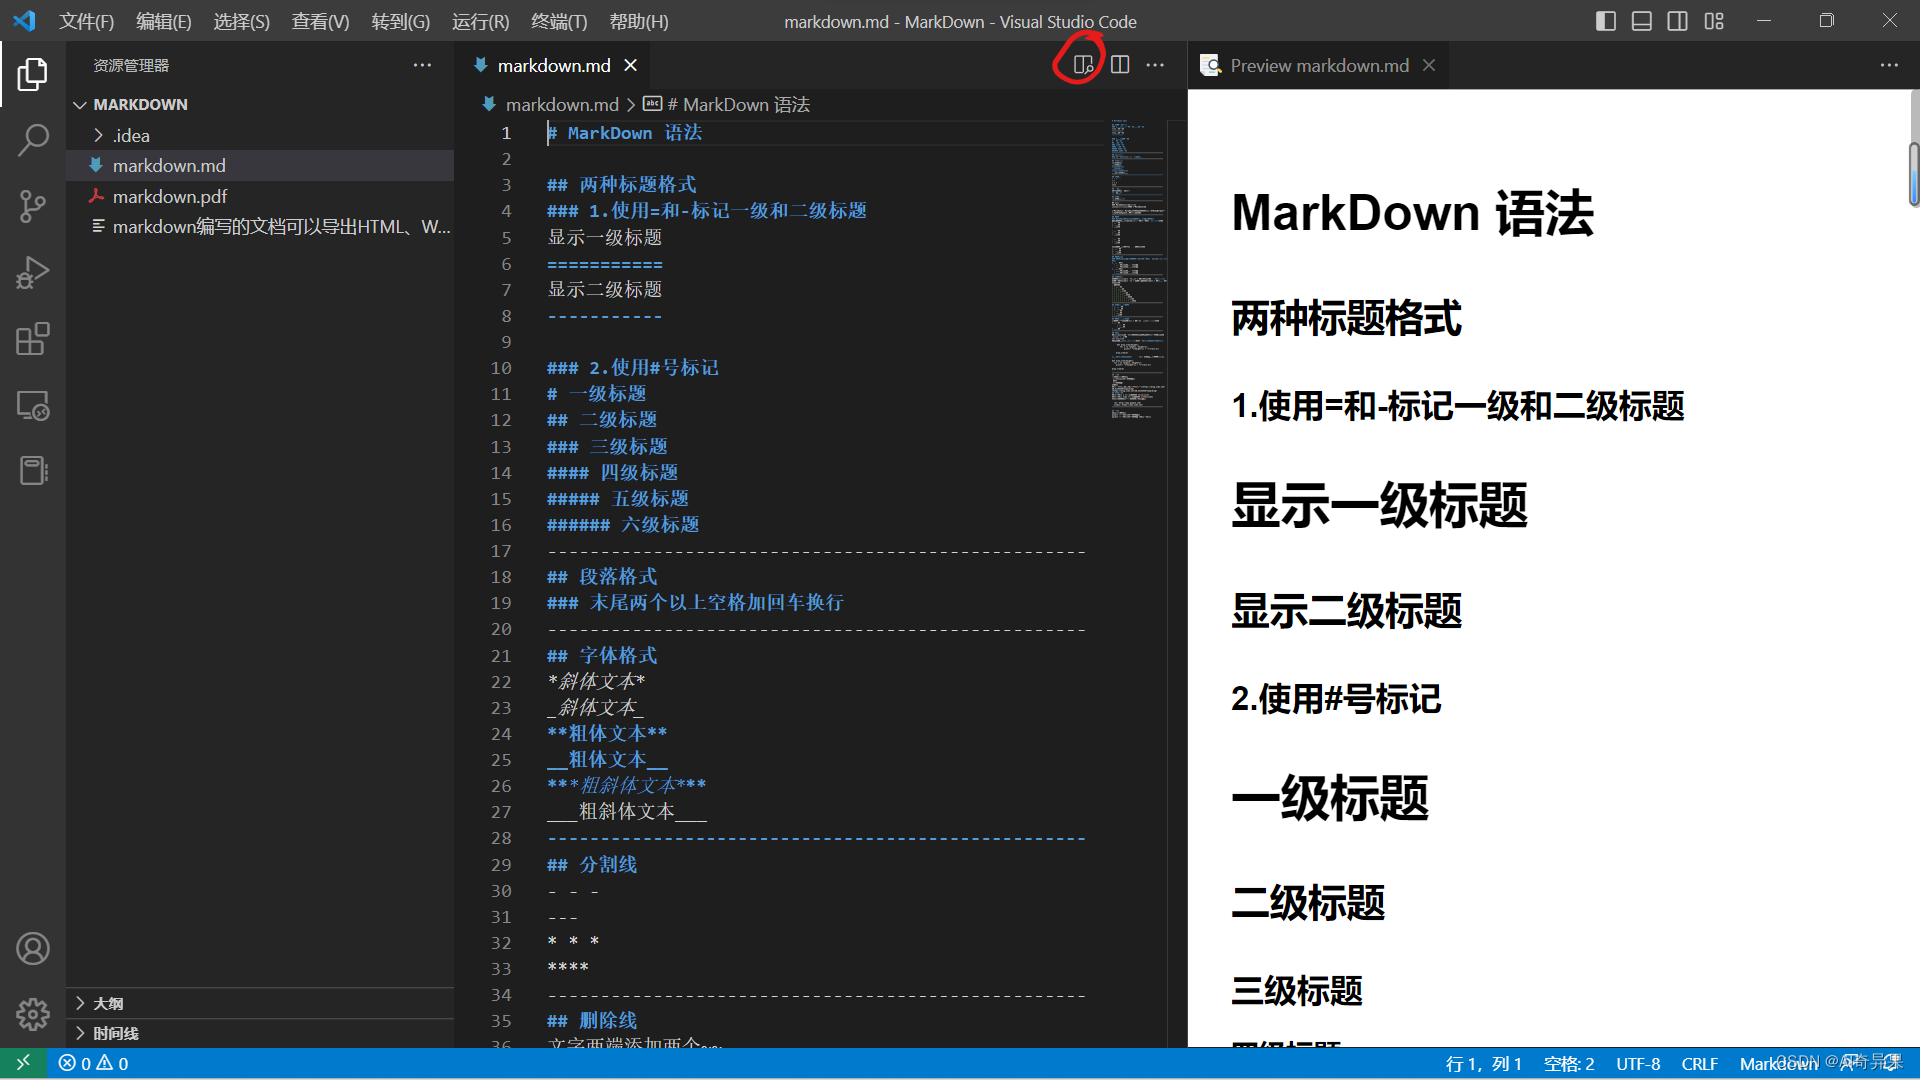Toggle the bottom panel visibility

[1641, 20]
